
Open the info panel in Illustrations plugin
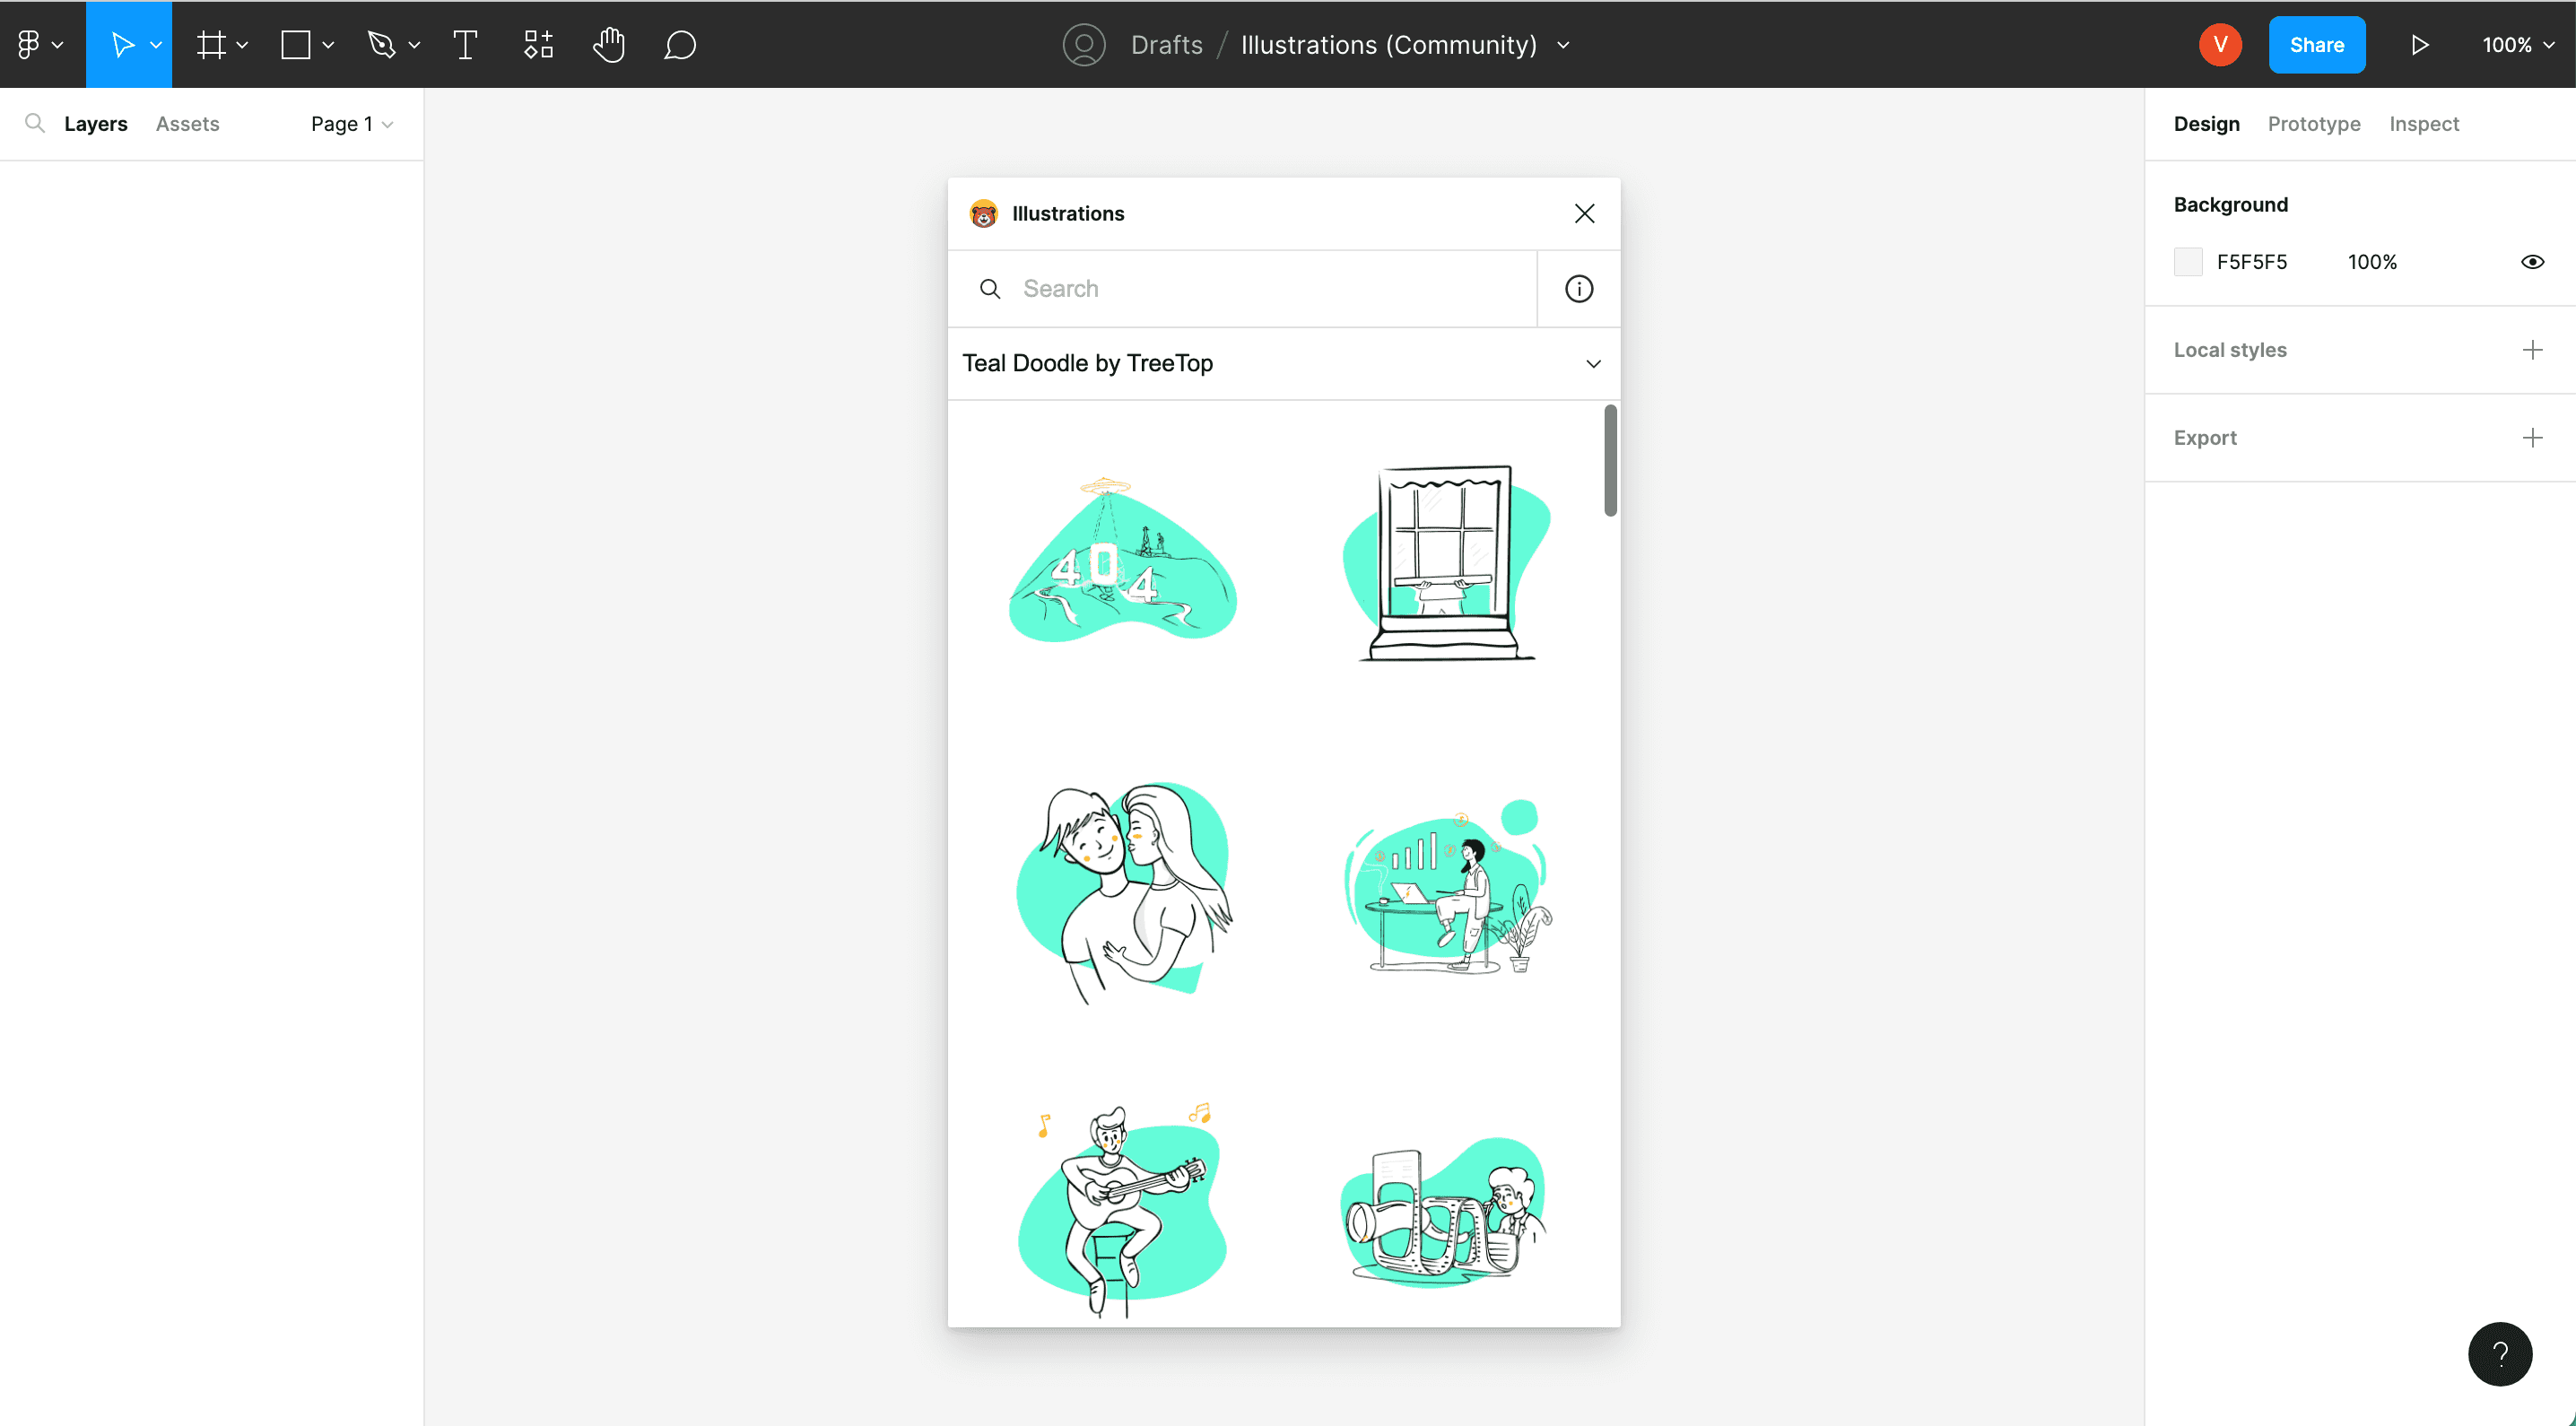coord(1578,288)
